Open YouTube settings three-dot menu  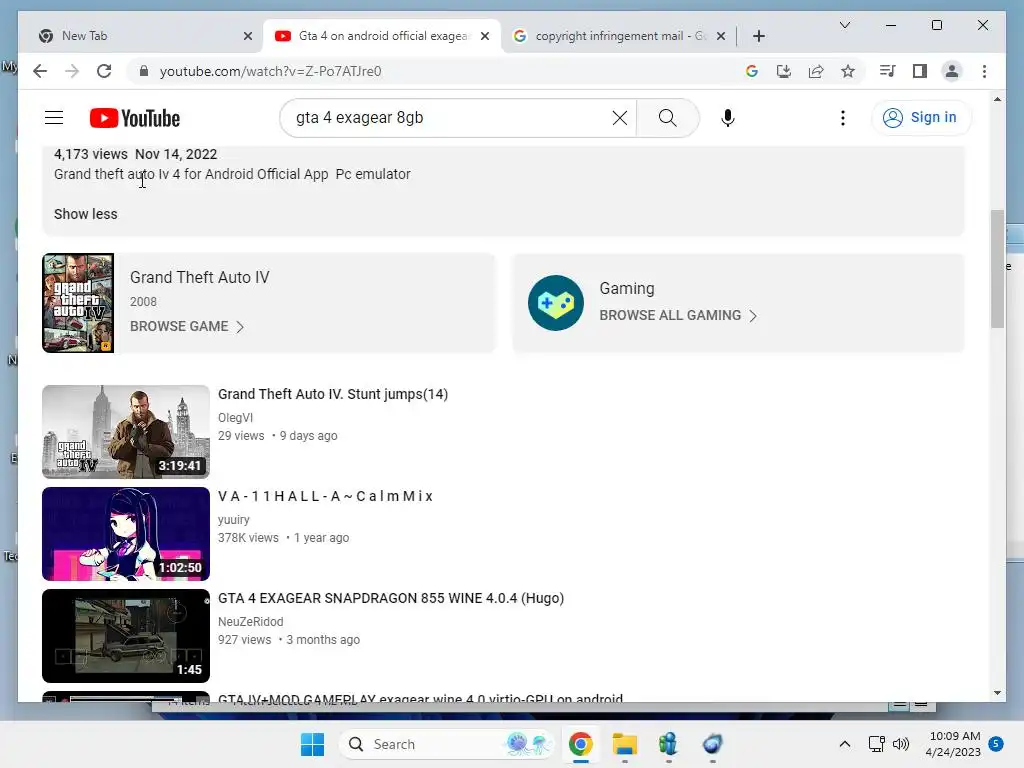pos(842,118)
